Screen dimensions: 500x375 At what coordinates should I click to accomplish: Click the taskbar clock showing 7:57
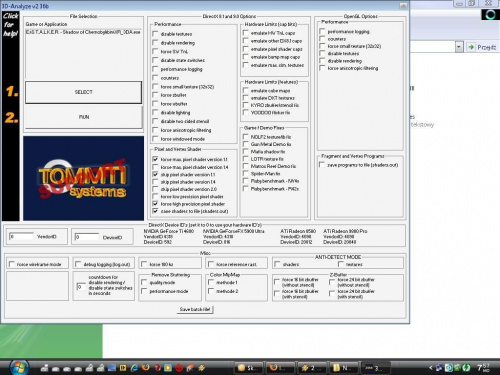[x=483, y=368]
